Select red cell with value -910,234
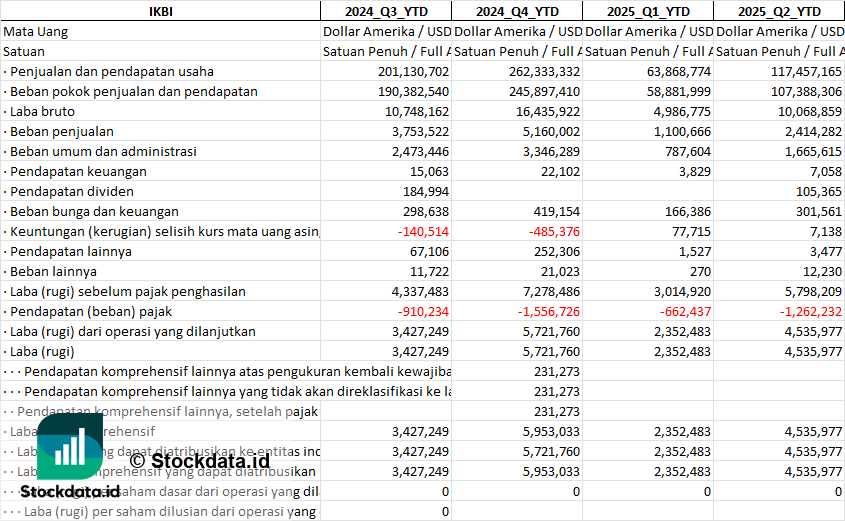Screen dimensions: 845x521 click(x=386, y=311)
